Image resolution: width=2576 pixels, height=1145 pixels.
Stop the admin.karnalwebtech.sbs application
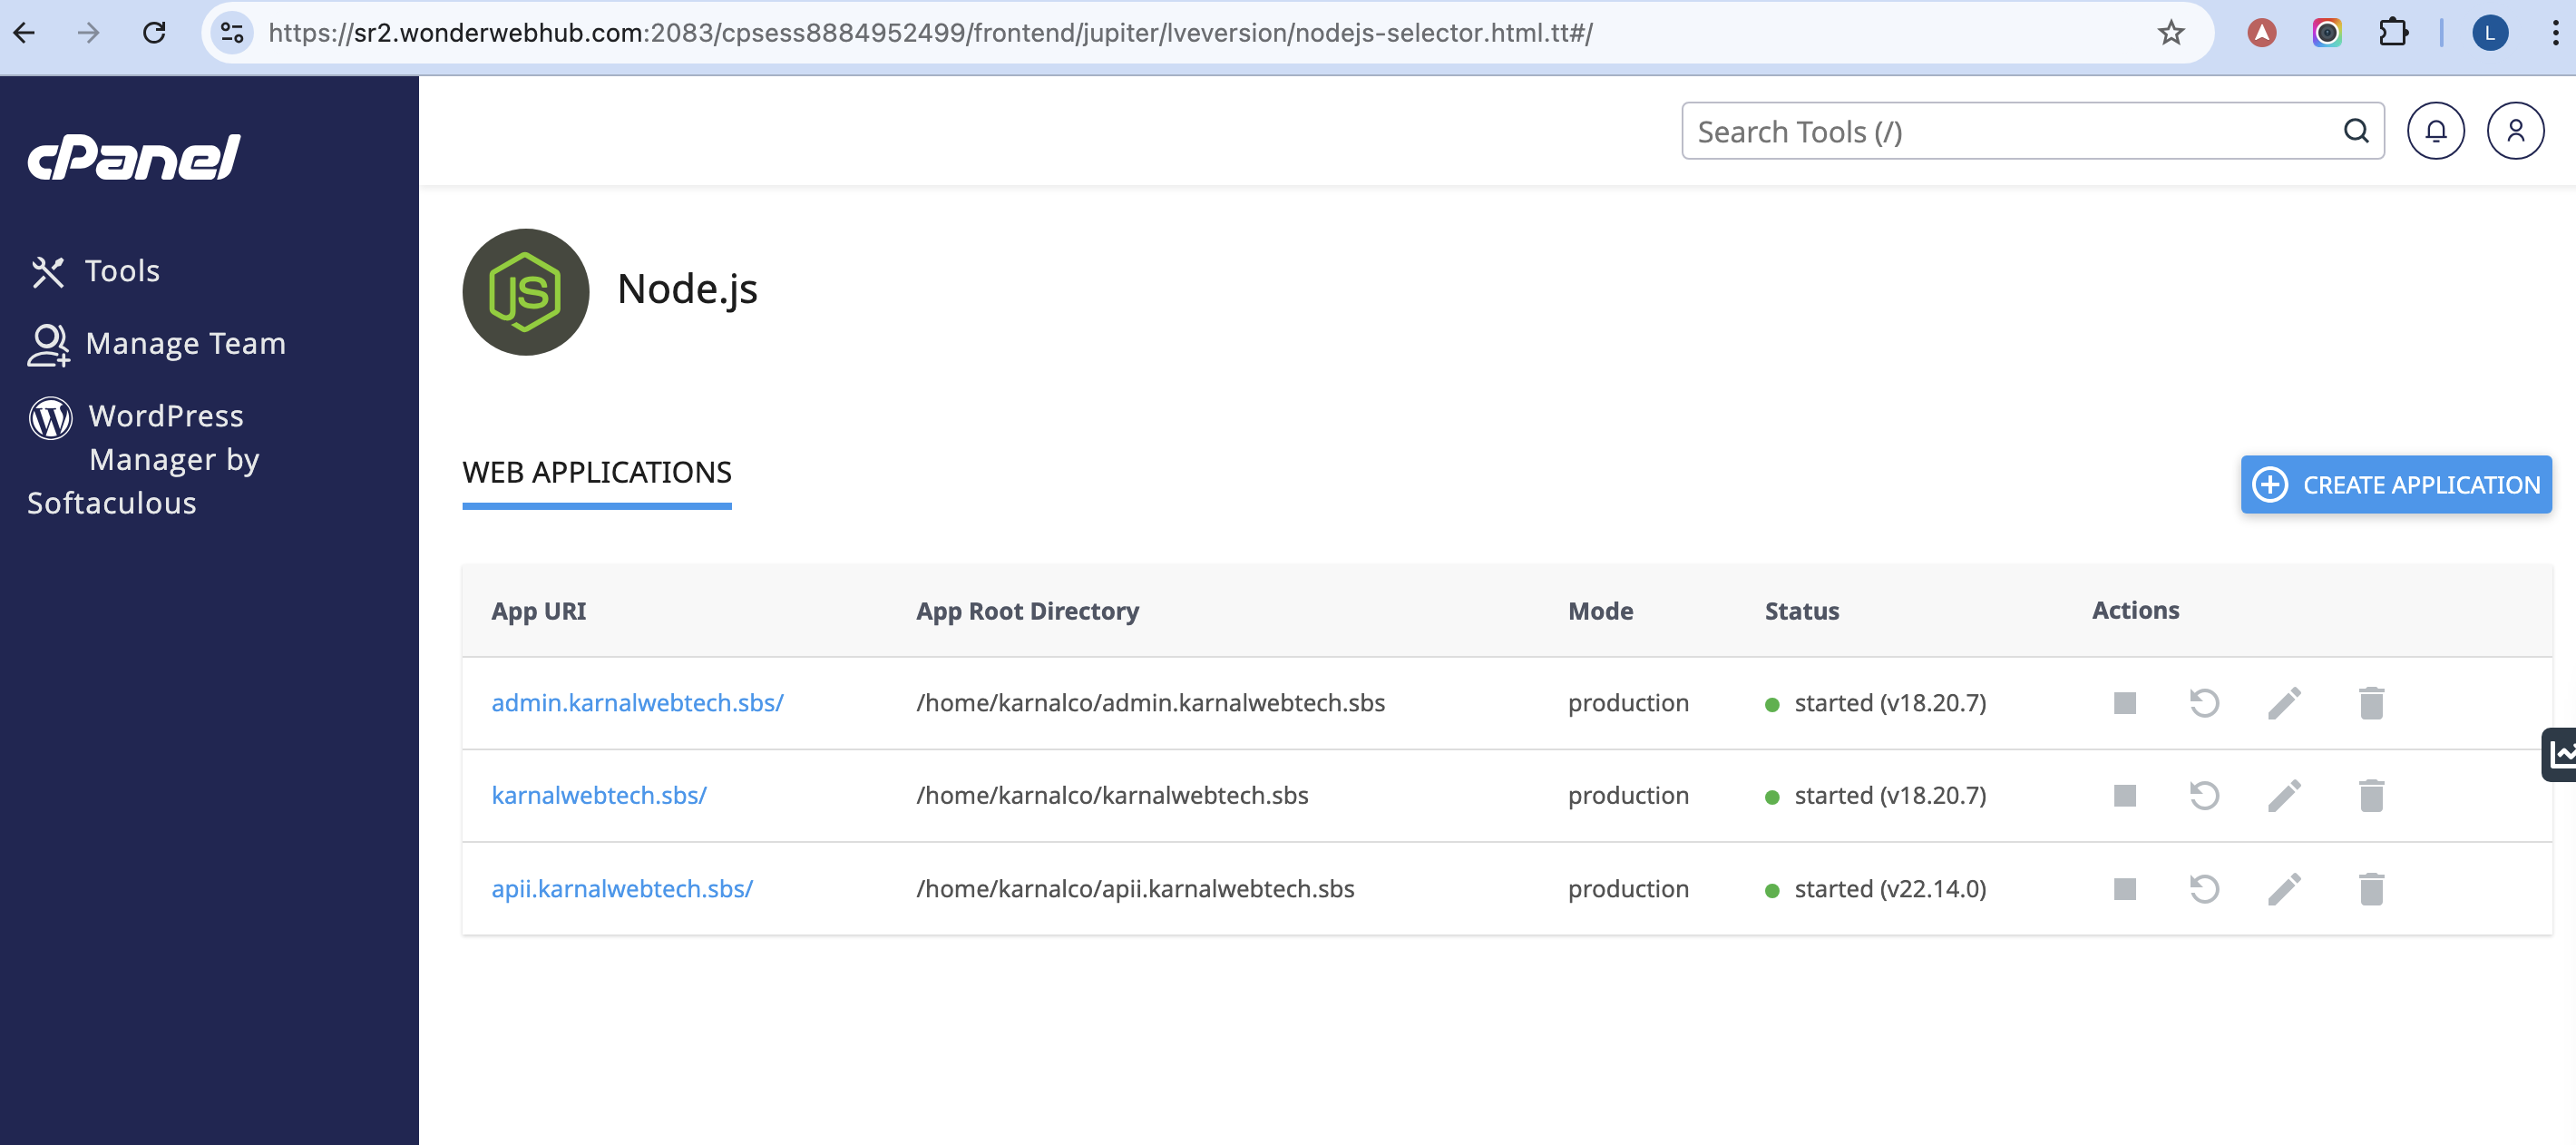coord(2124,703)
